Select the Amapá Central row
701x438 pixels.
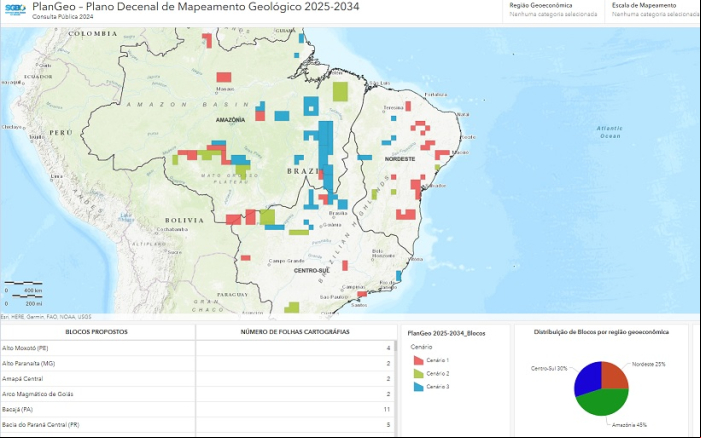pos(197,379)
